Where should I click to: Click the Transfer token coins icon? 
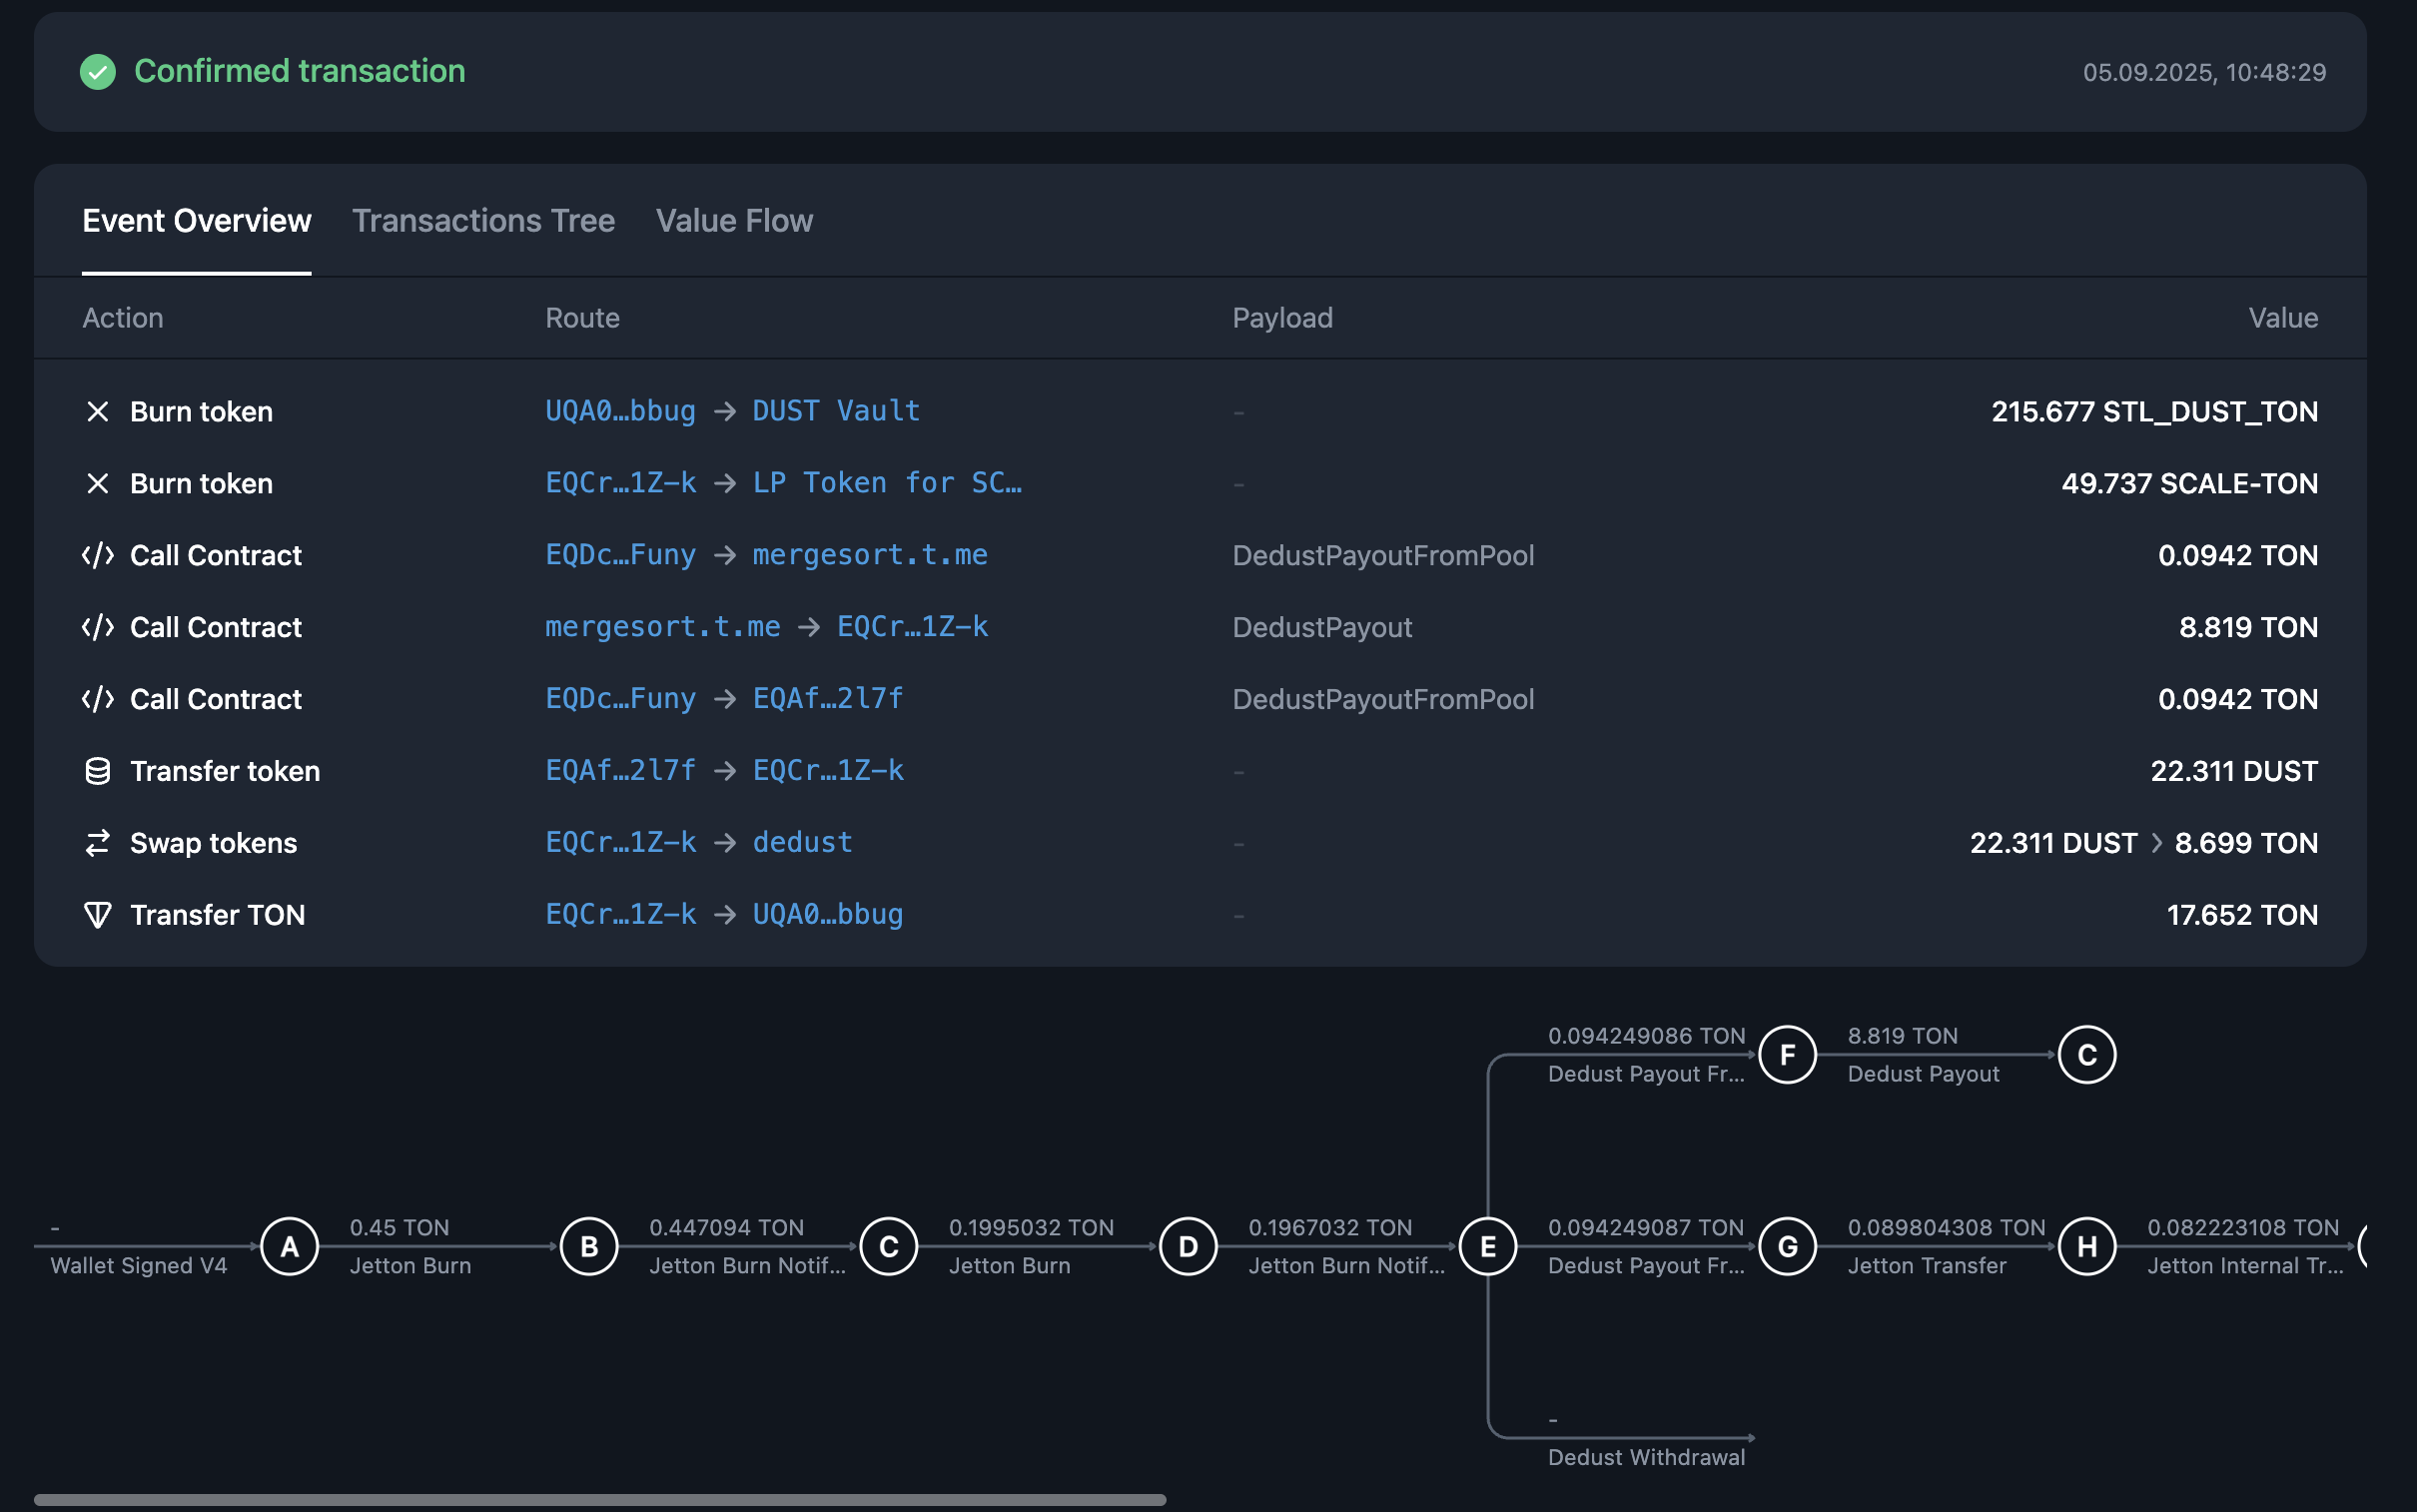pyautogui.click(x=97, y=771)
